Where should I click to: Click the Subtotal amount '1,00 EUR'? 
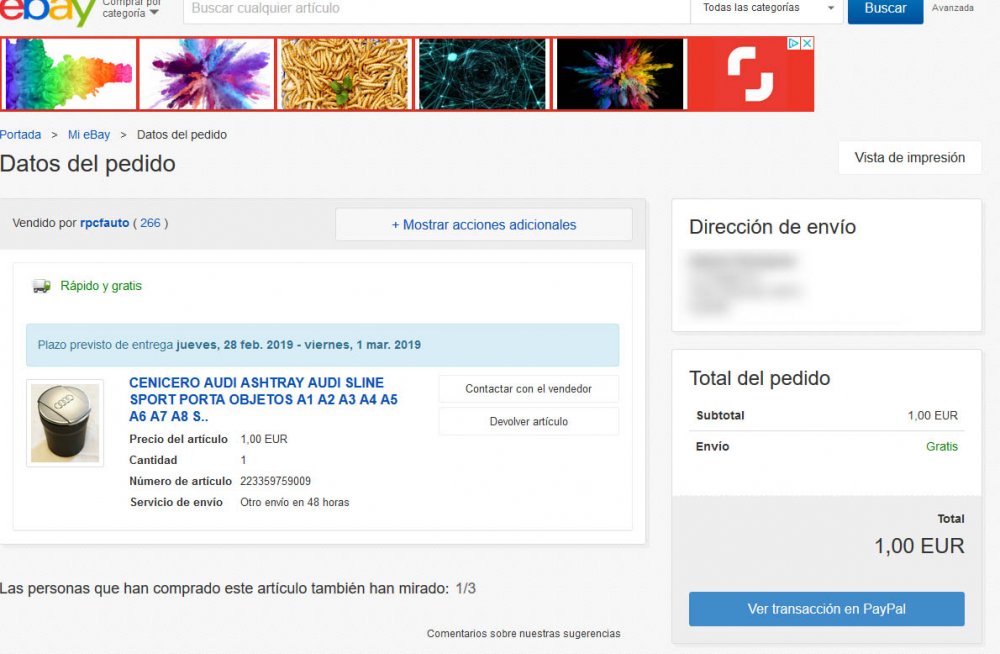pos(932,415)
